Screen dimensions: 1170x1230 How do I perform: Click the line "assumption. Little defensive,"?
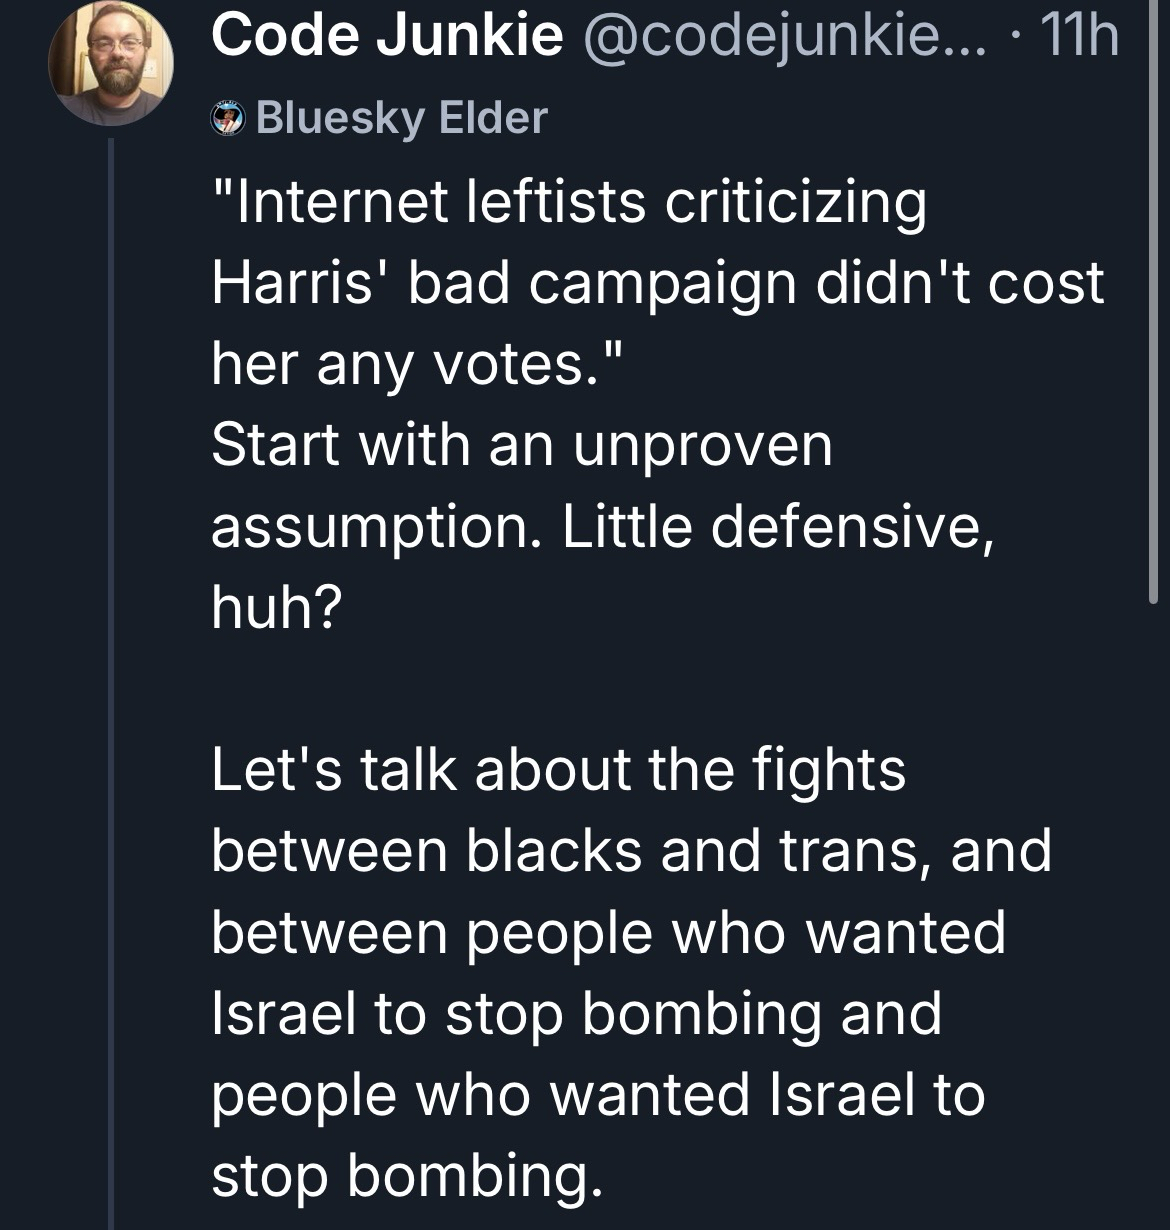(603, 526)
